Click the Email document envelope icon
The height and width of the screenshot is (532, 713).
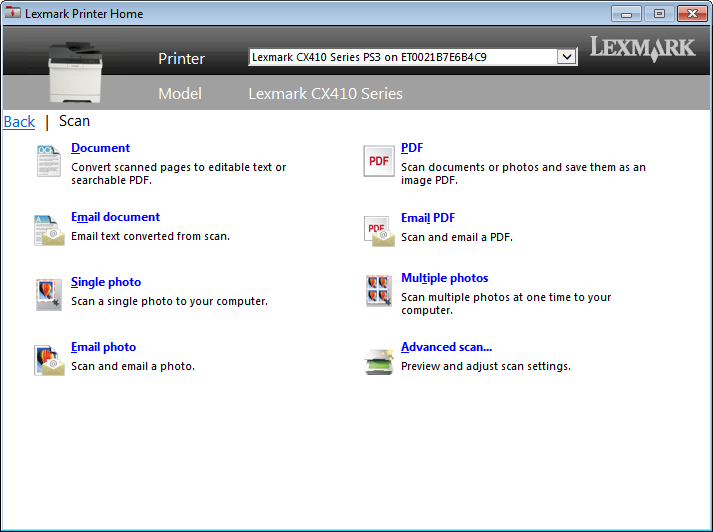[49, 230]
